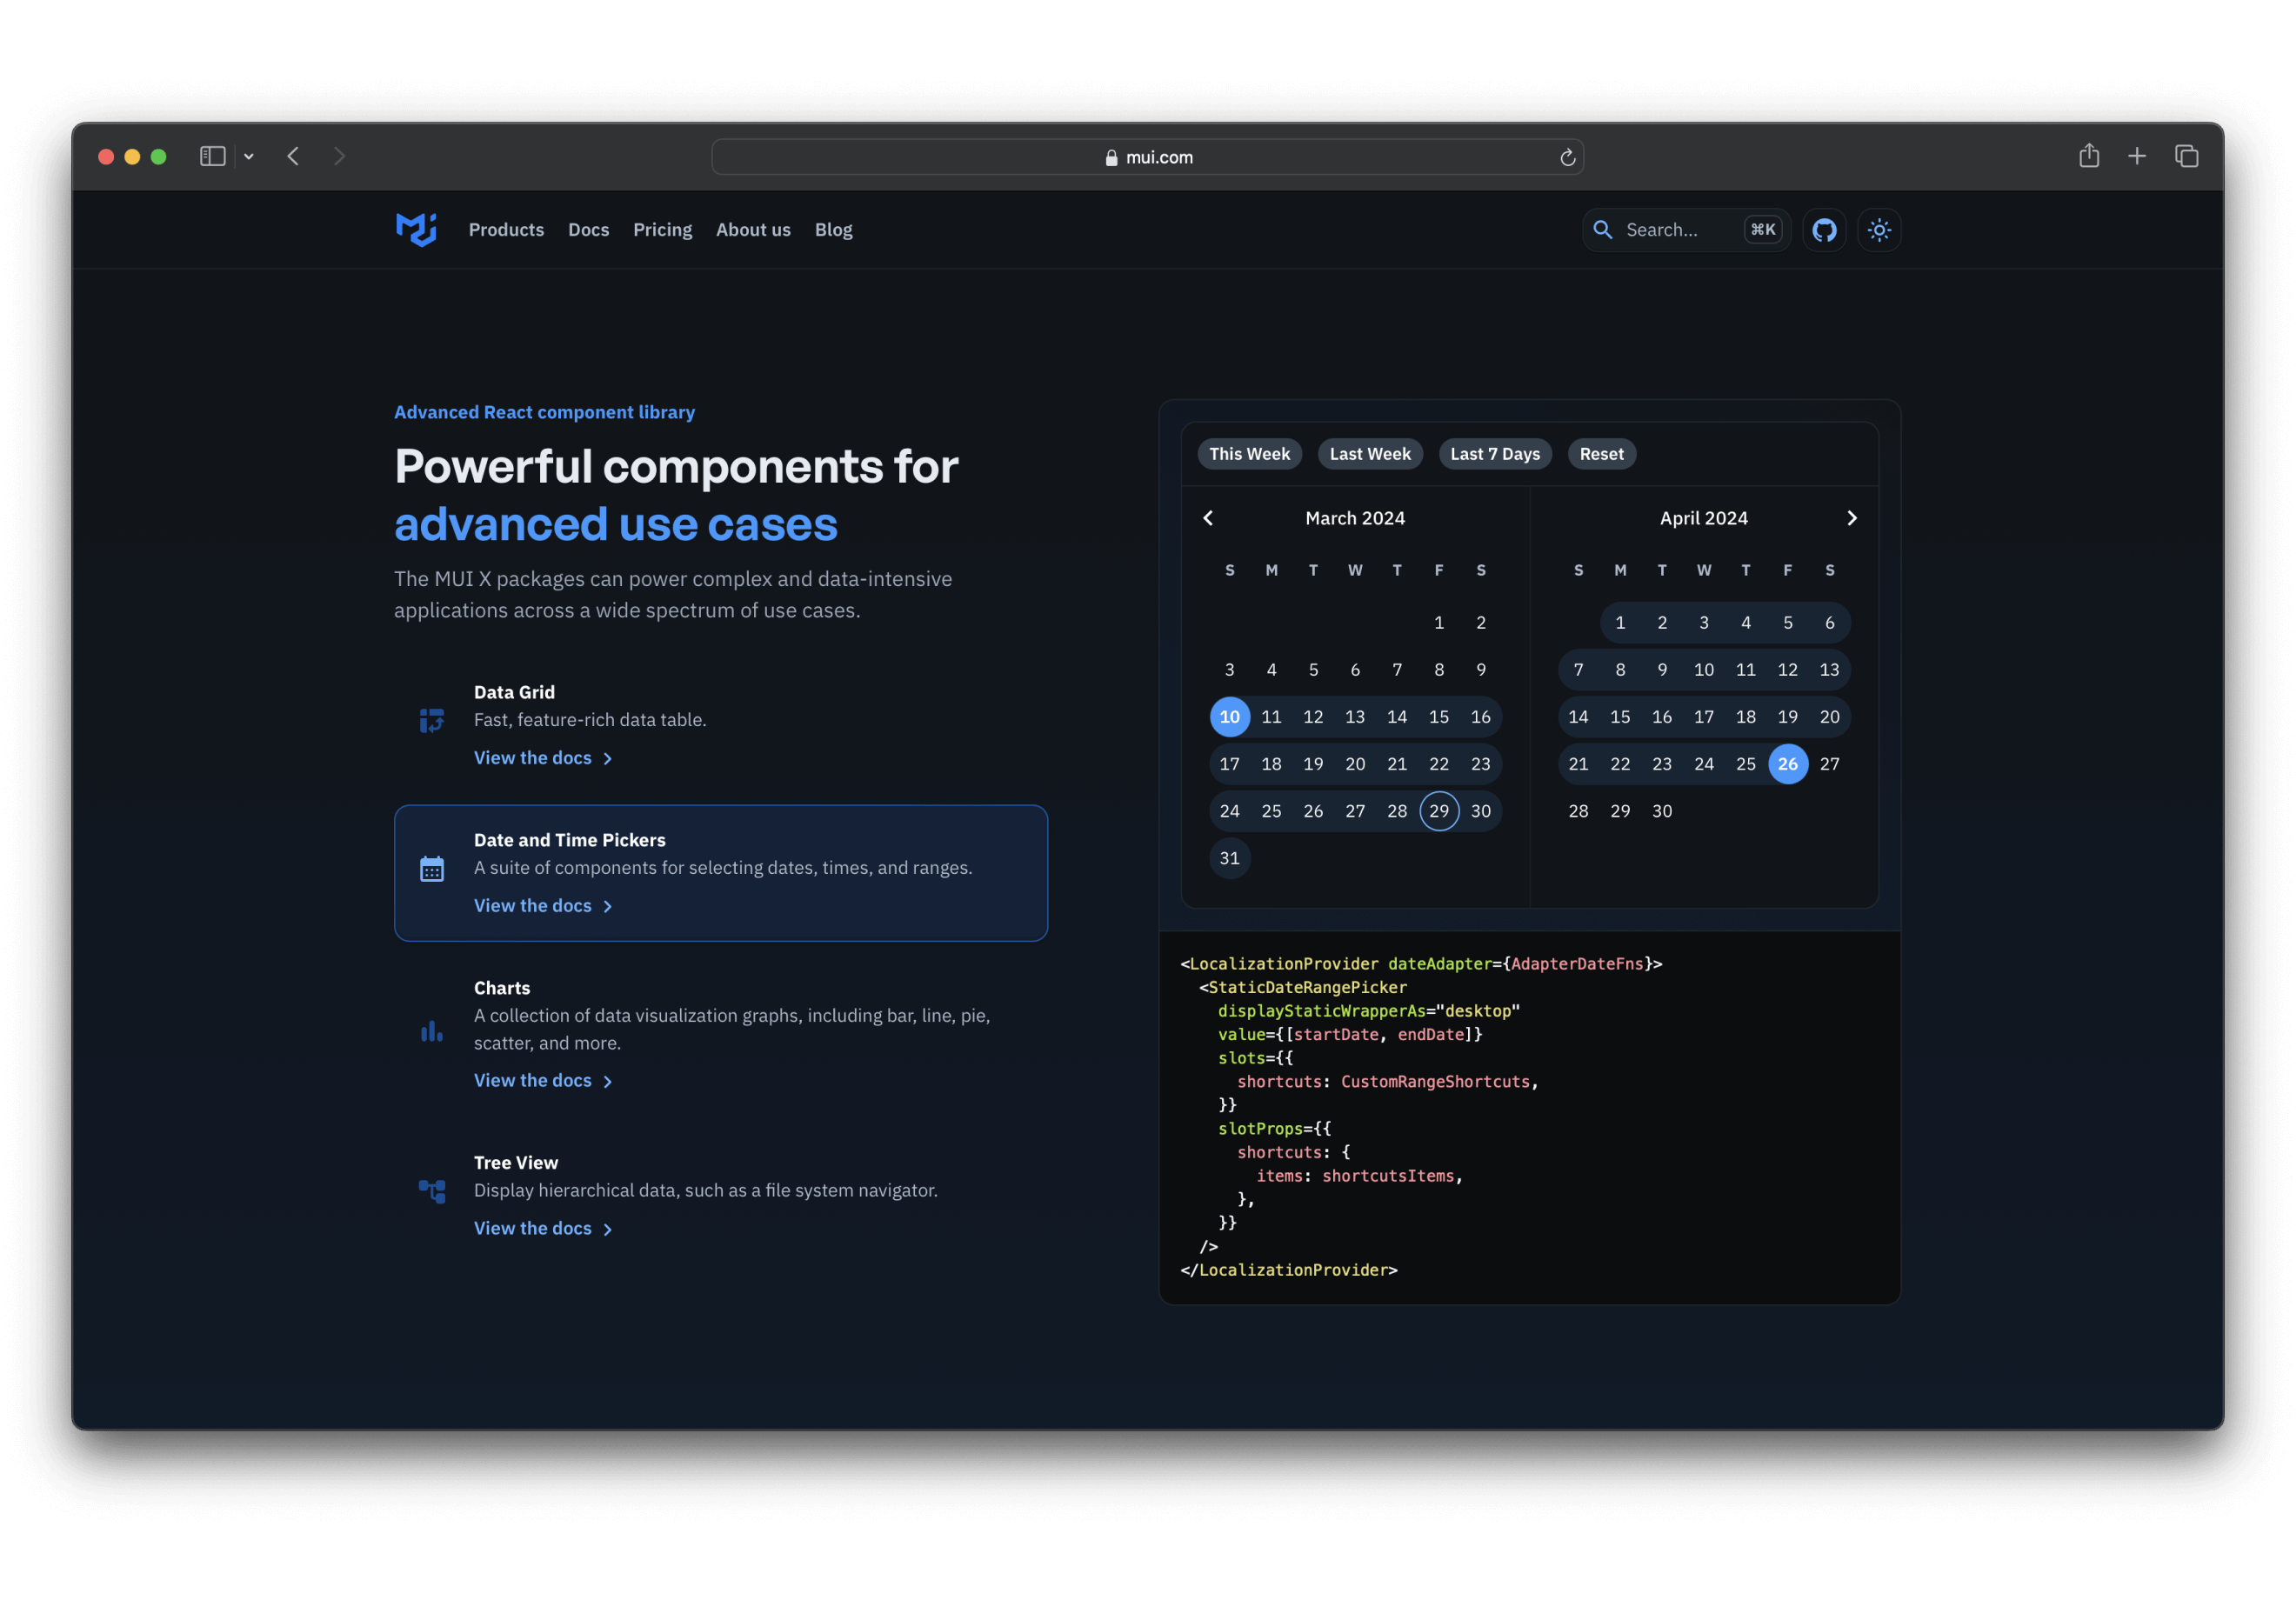Open the Safari share icon
This screenshot has height=1600, width=2296.
pyautogui.click(x=2089, y=155)
